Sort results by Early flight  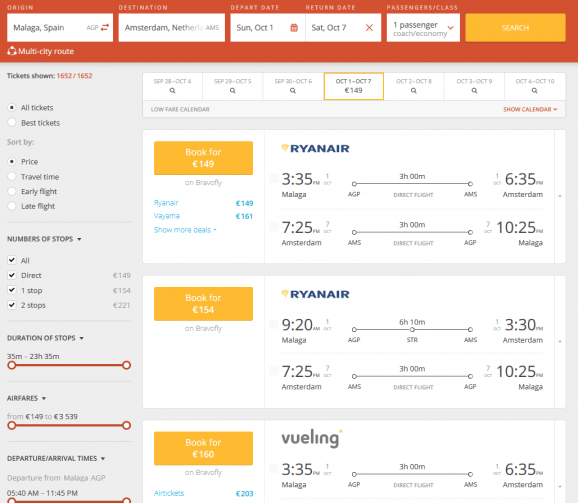[12, 191]
